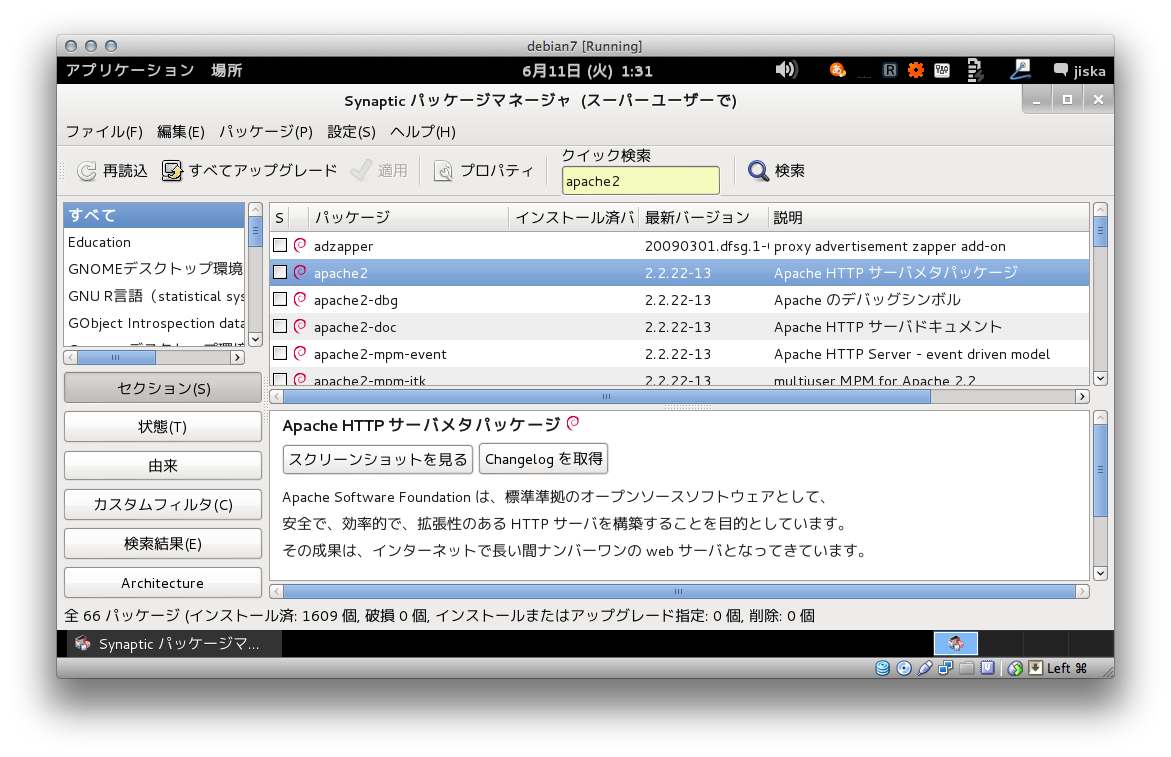Click the package list horizontal scrollbar thumb
Viewport: 1171px width, 757px height.
[606, 396]
